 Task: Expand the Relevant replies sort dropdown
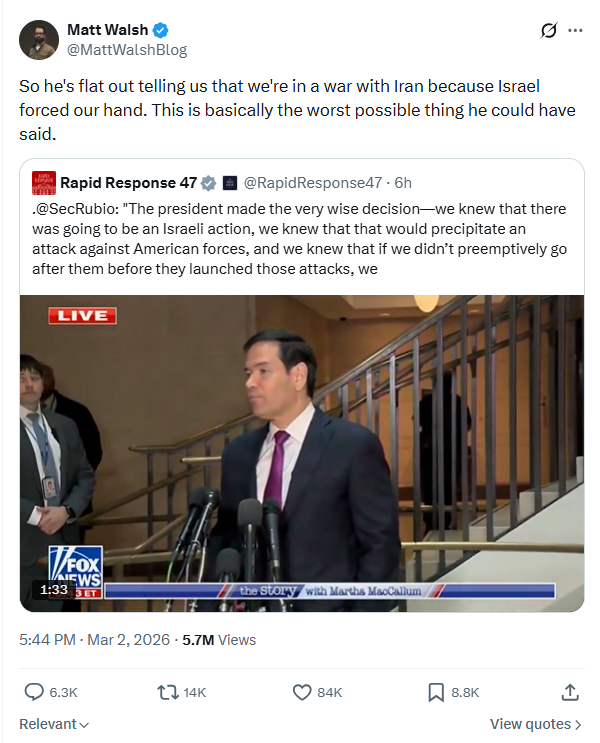pos(54,724)
